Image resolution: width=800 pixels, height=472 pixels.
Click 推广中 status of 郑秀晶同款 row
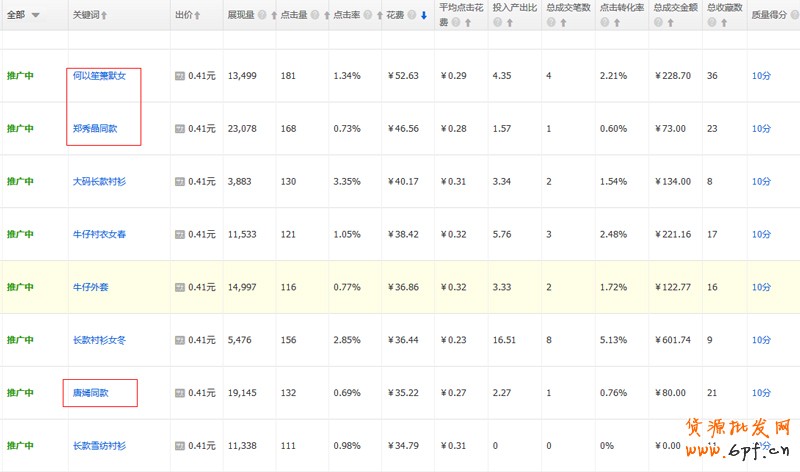(x=20, y=129)
